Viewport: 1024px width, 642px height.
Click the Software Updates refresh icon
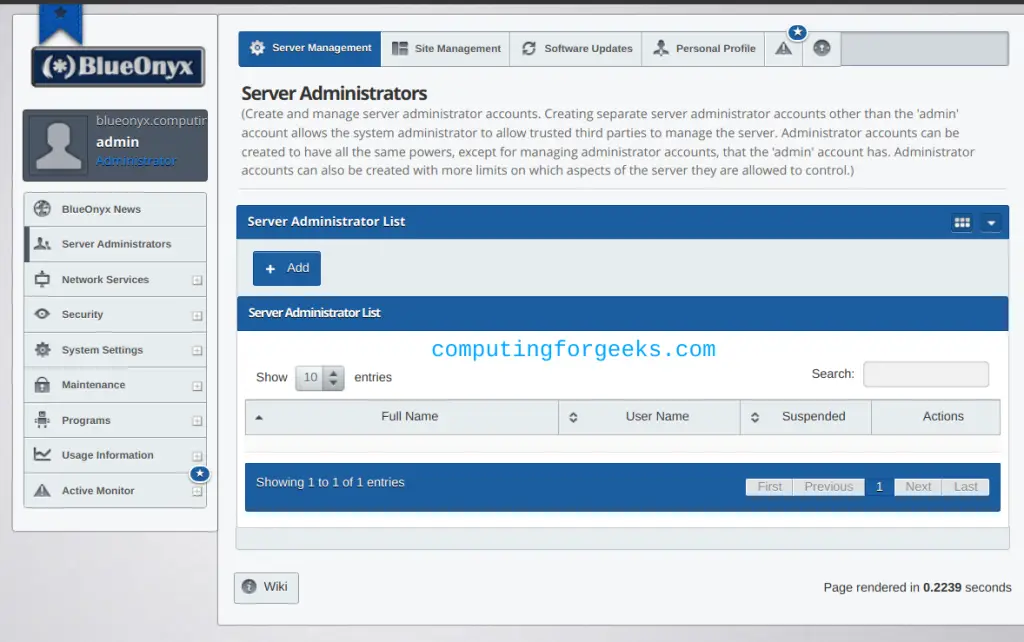(x=529, y=48)
